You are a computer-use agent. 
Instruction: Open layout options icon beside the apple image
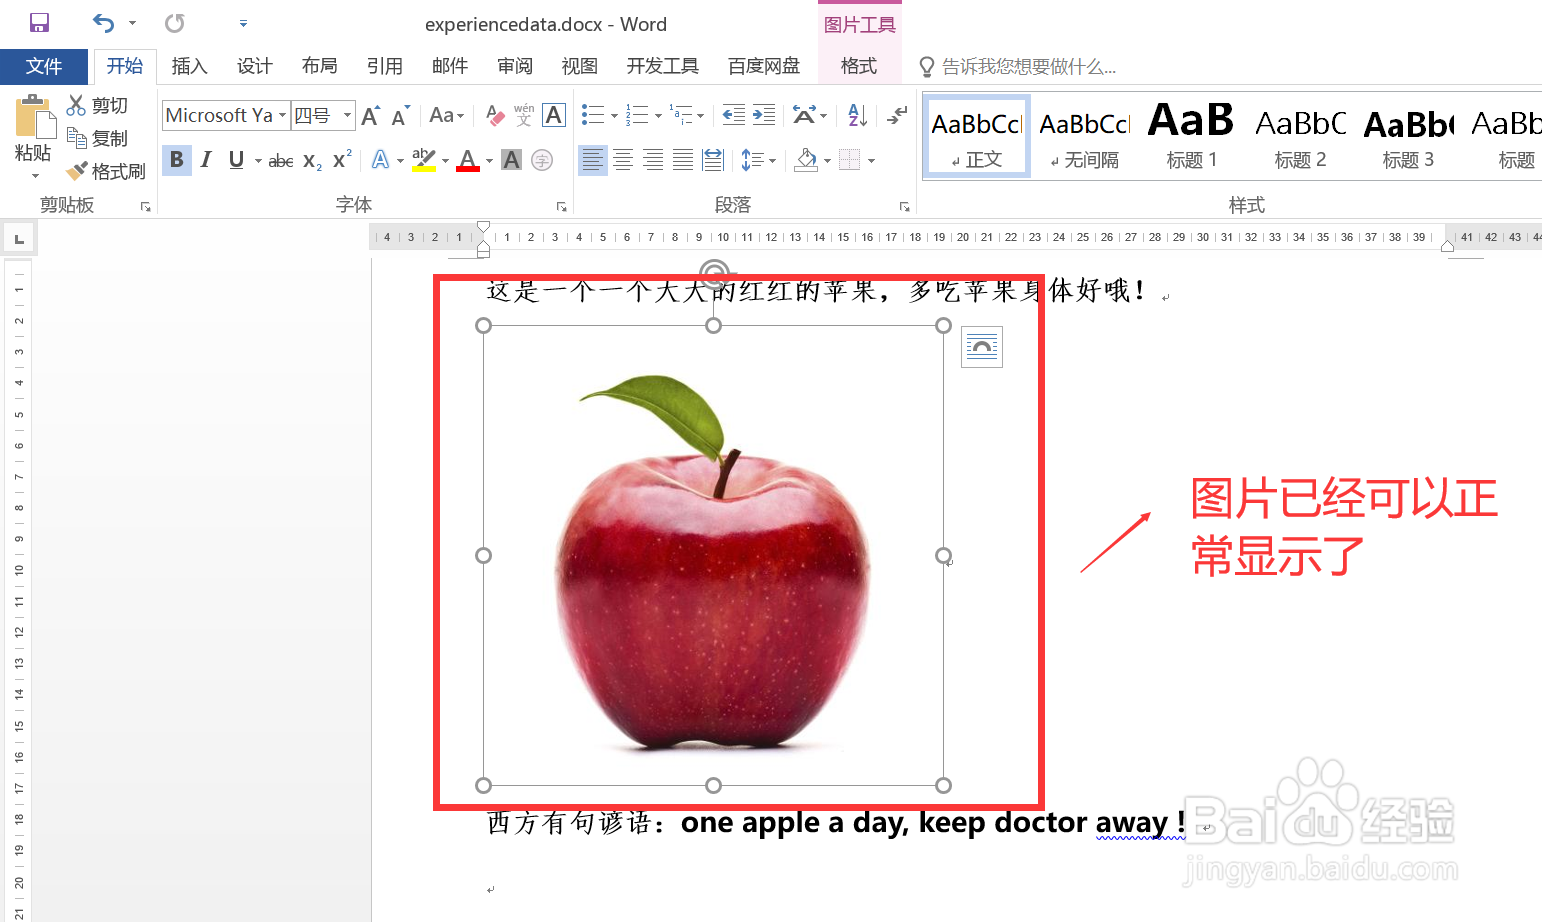pyautogui.click(x=982, y=347)
